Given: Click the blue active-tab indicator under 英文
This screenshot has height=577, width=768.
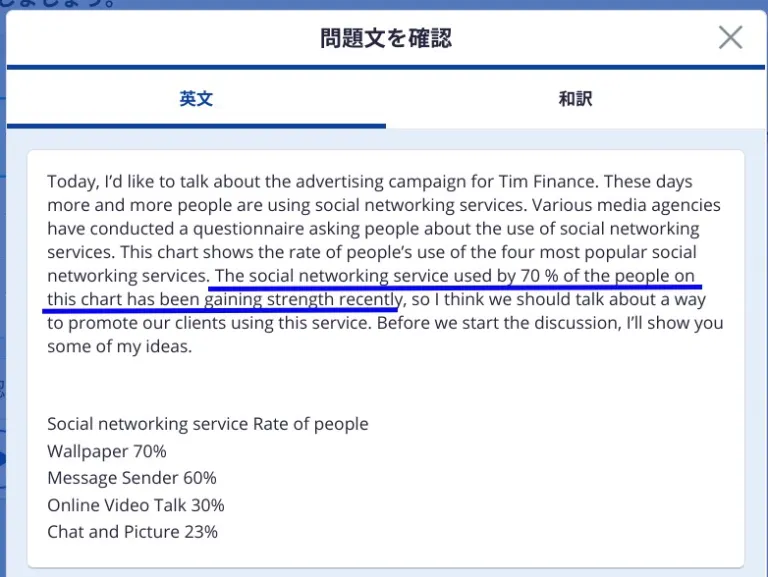Looking at the screenshot, I should [196, 125].
